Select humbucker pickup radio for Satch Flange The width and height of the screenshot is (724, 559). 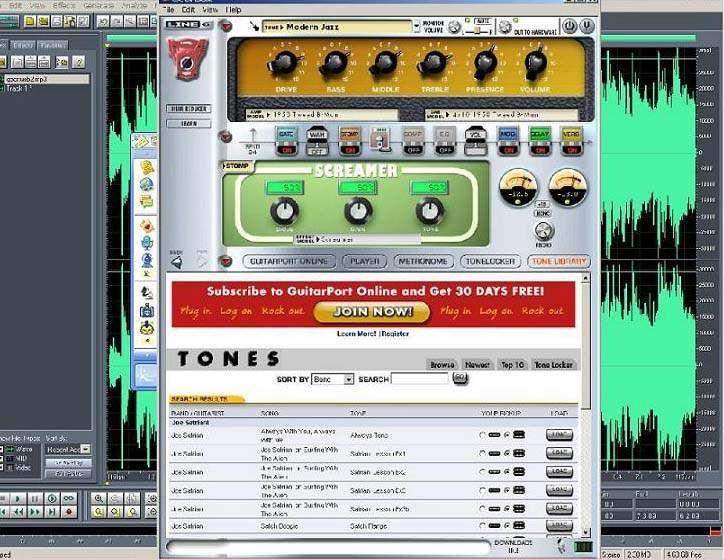click(x=507, y=525)
